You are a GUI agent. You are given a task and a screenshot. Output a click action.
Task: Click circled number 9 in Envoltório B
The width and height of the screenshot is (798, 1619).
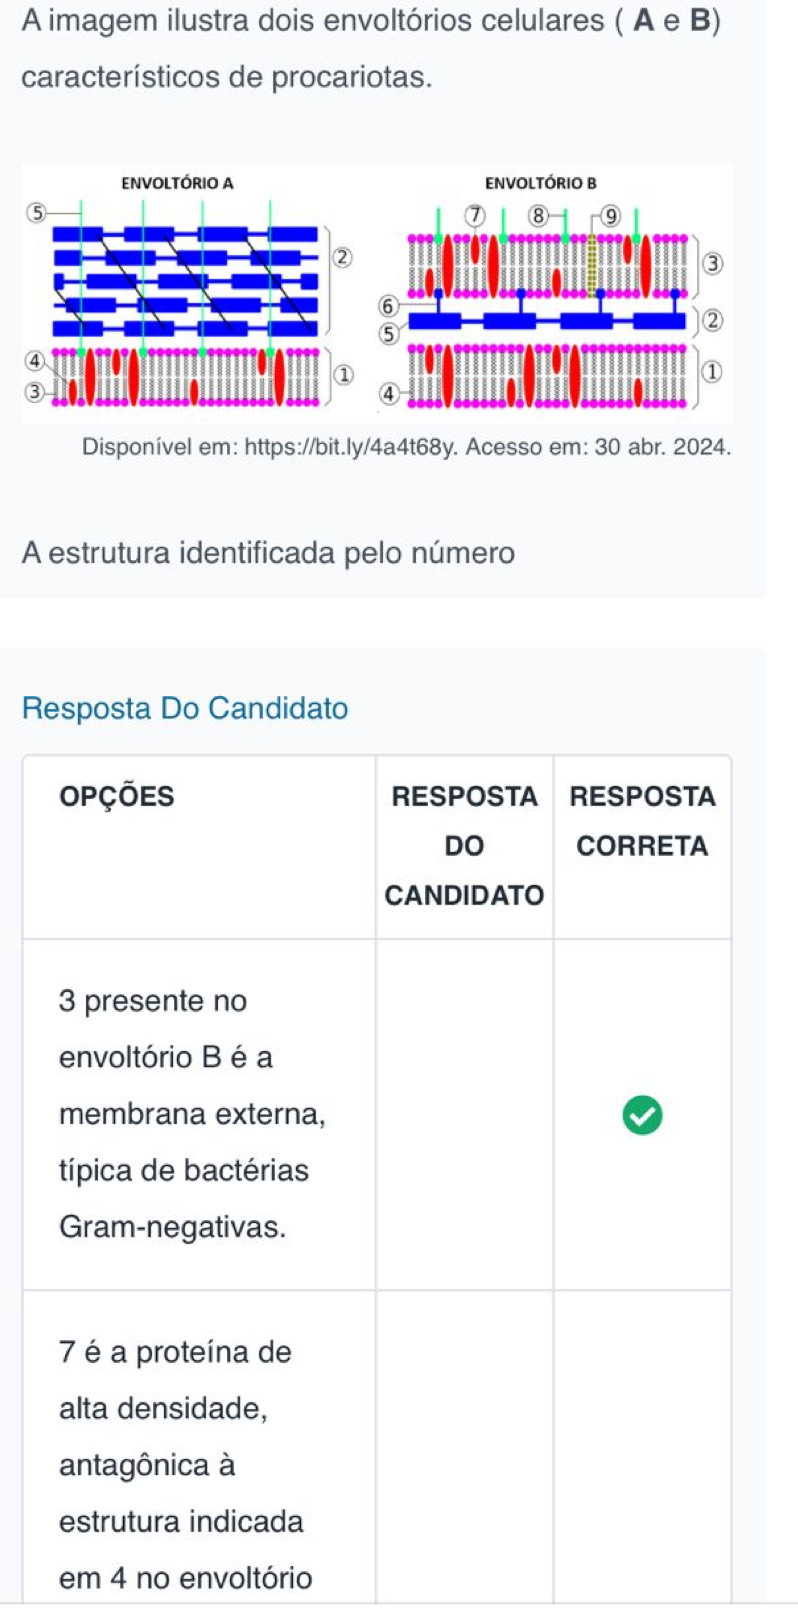611,216
